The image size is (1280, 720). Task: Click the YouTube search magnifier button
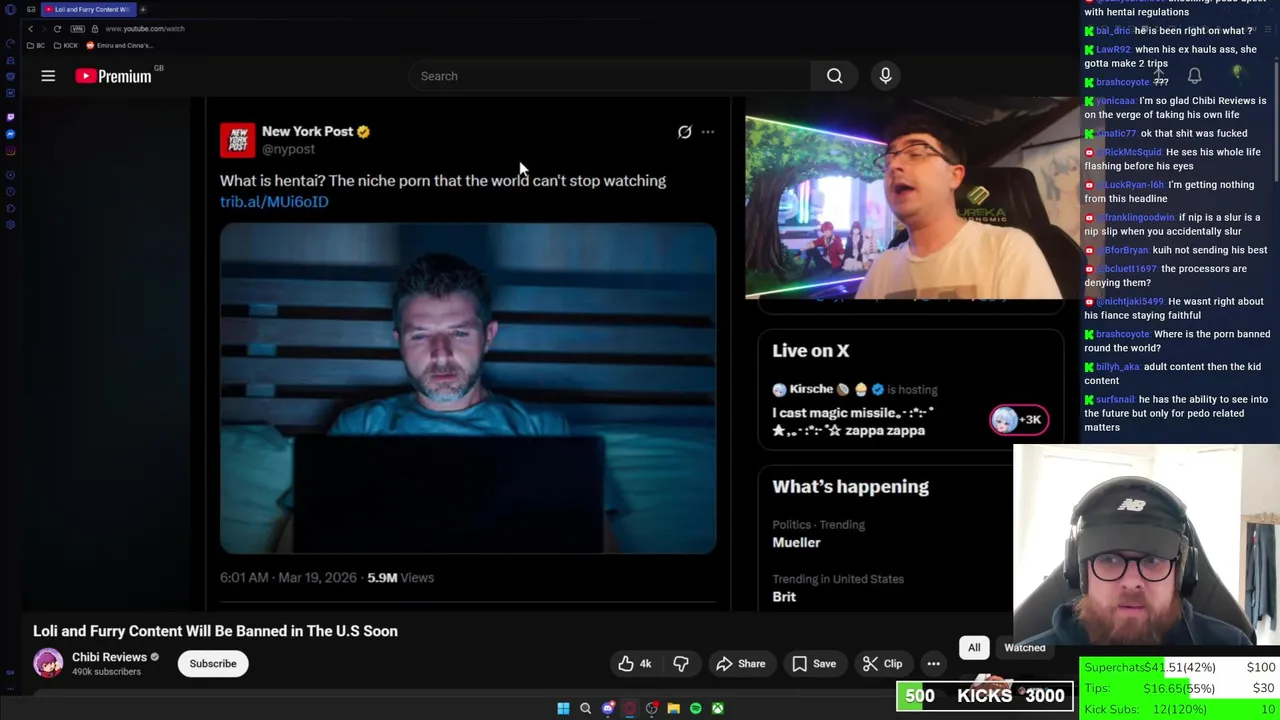(x=834, y=76)
